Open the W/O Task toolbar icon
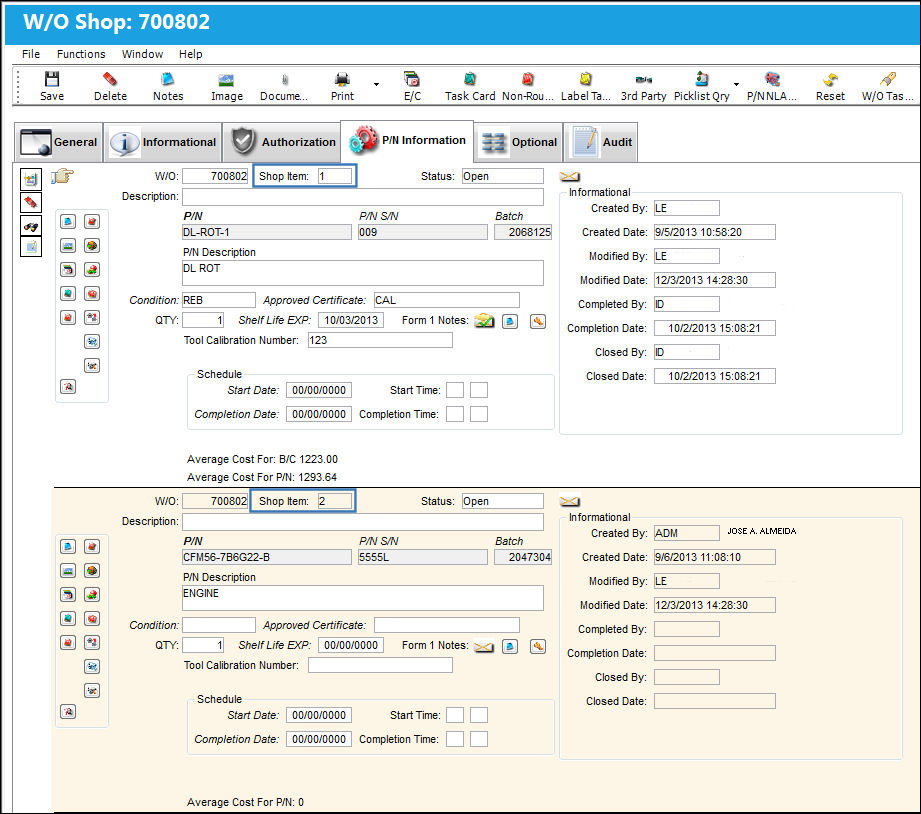The height and width of the screenshot is (814, 921). coord(888,79)
